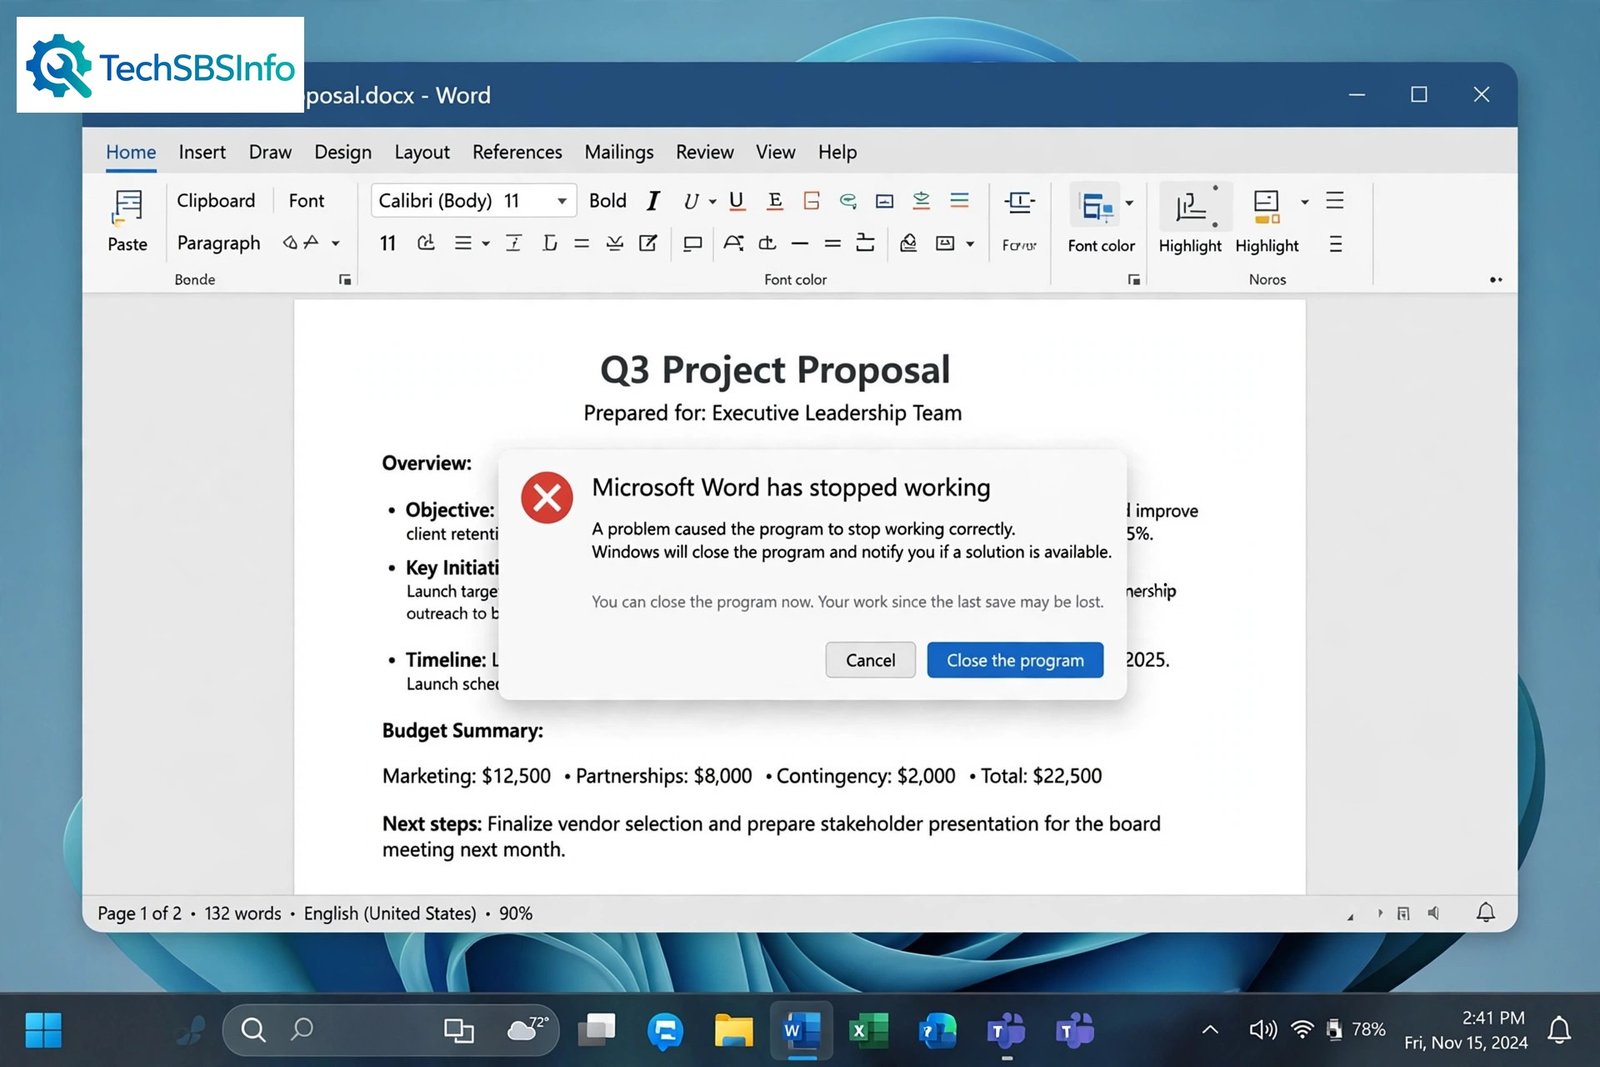
Task: Open the align lines dropdown arrow
Action: pyautogui.click(x=486, y=243)
